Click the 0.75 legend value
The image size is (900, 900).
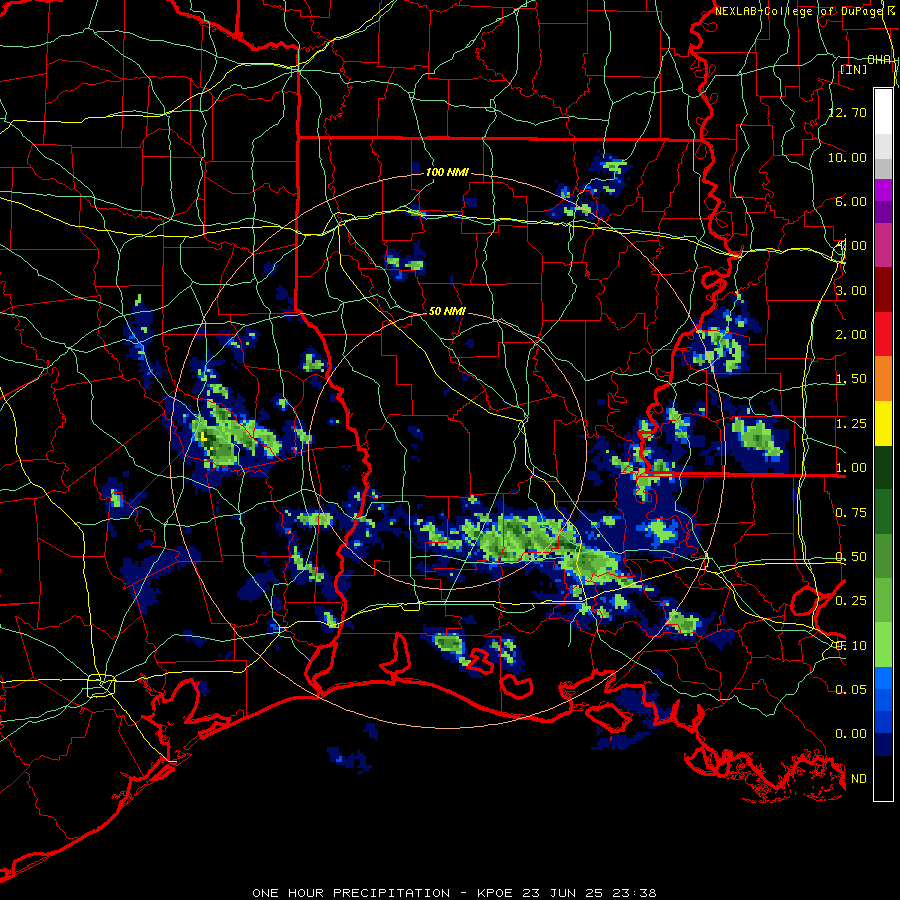(x=851, y=513)
